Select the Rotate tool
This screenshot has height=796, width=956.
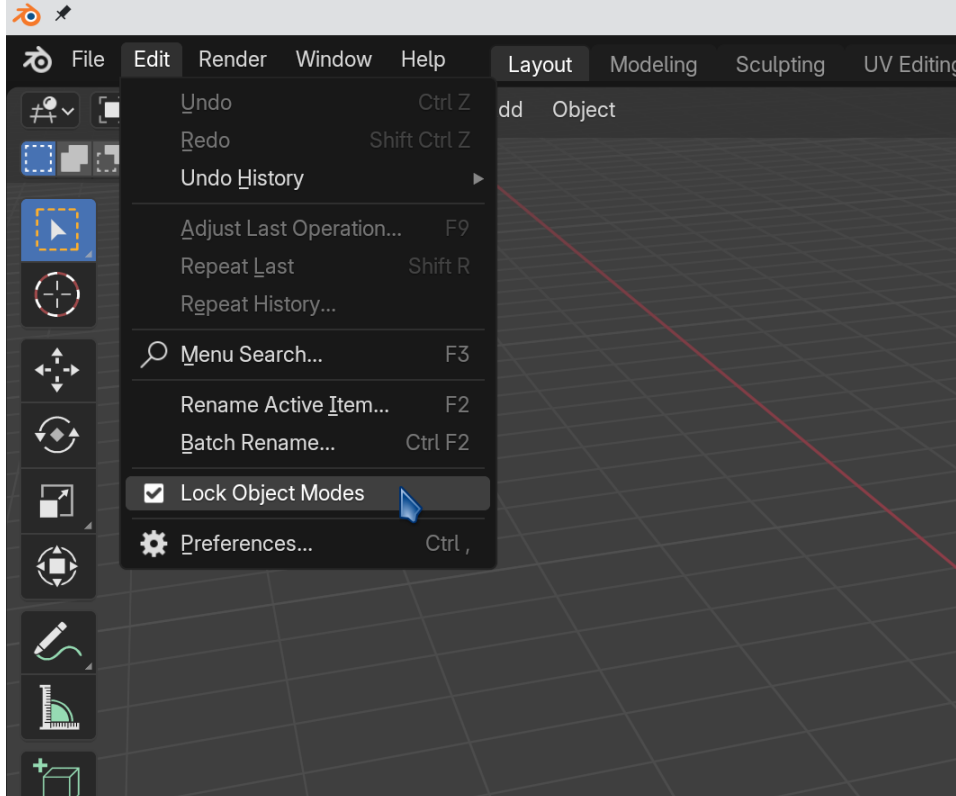pyautogui.click(x=58, y=435)
